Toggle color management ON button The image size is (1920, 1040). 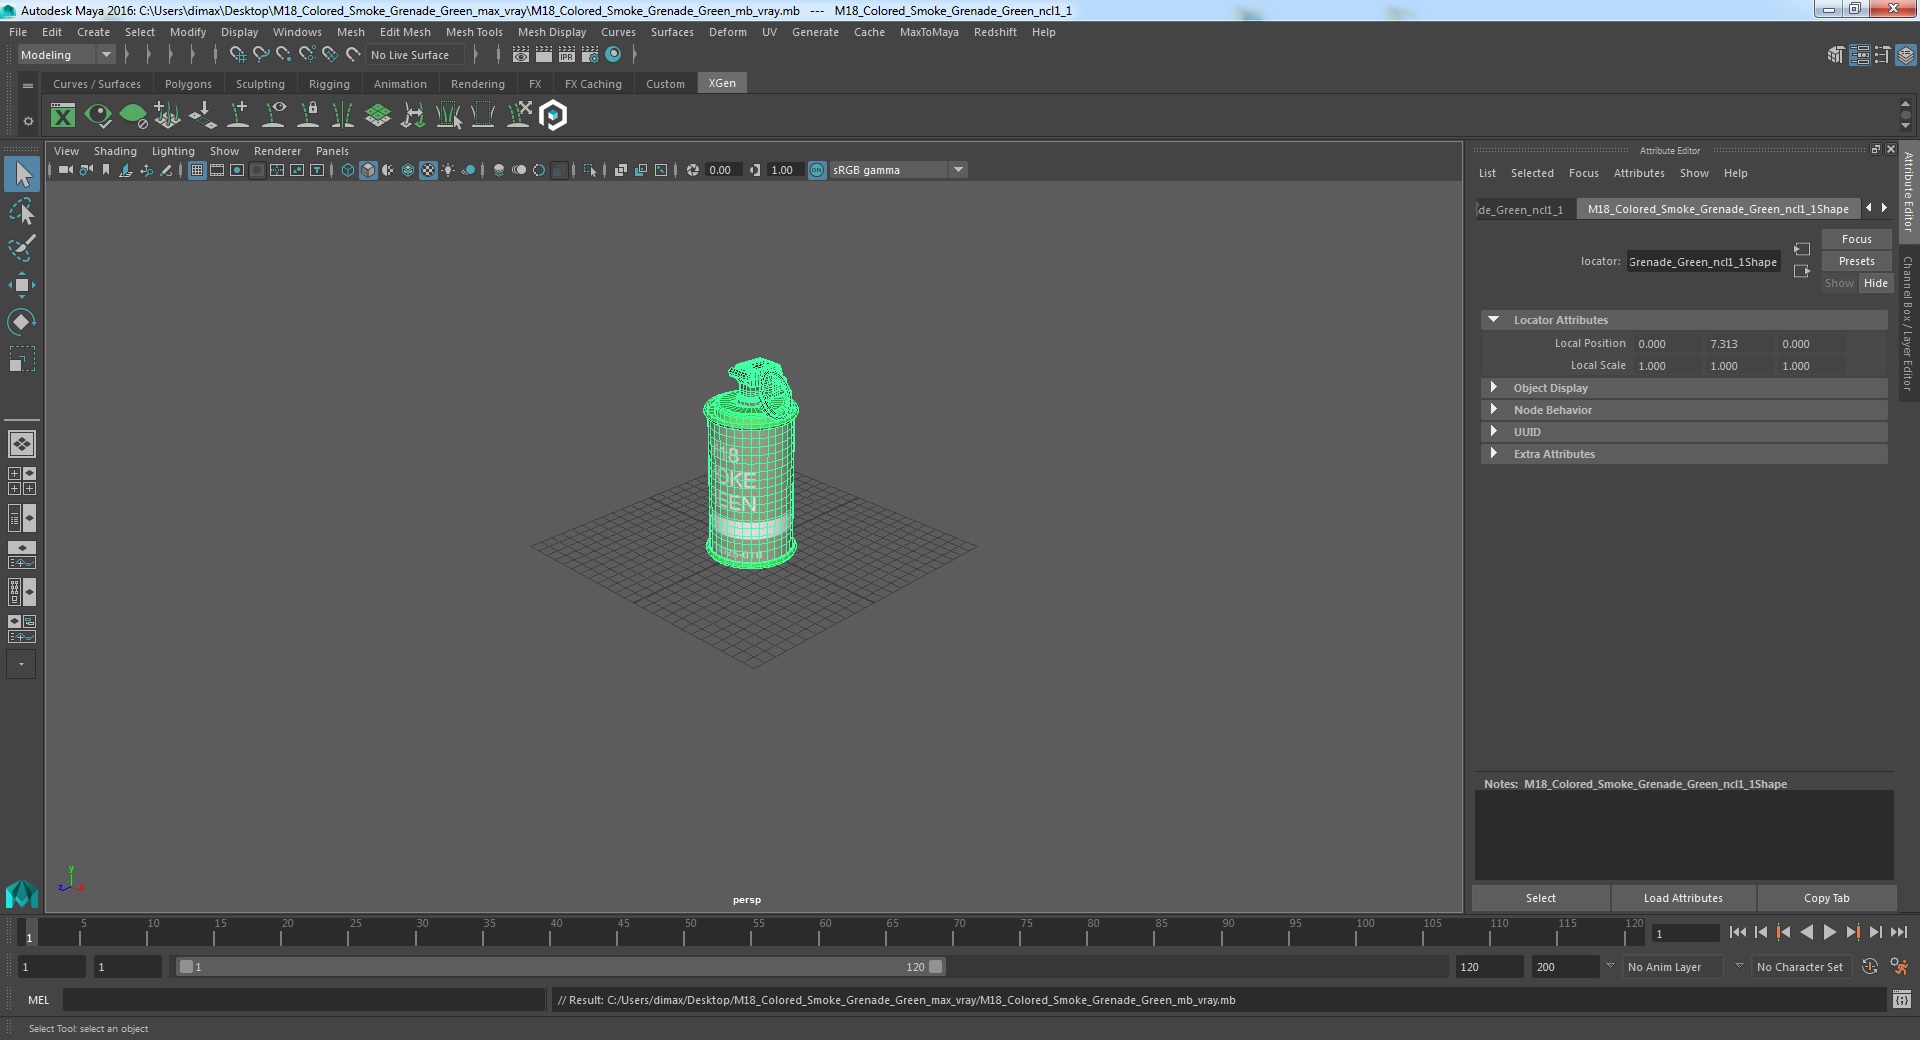pos(817,170)
